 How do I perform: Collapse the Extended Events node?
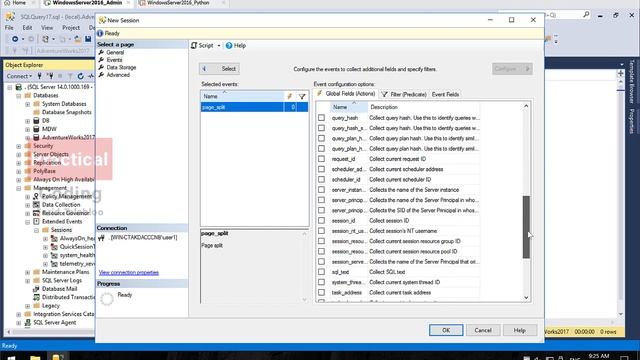click(27, 222)
